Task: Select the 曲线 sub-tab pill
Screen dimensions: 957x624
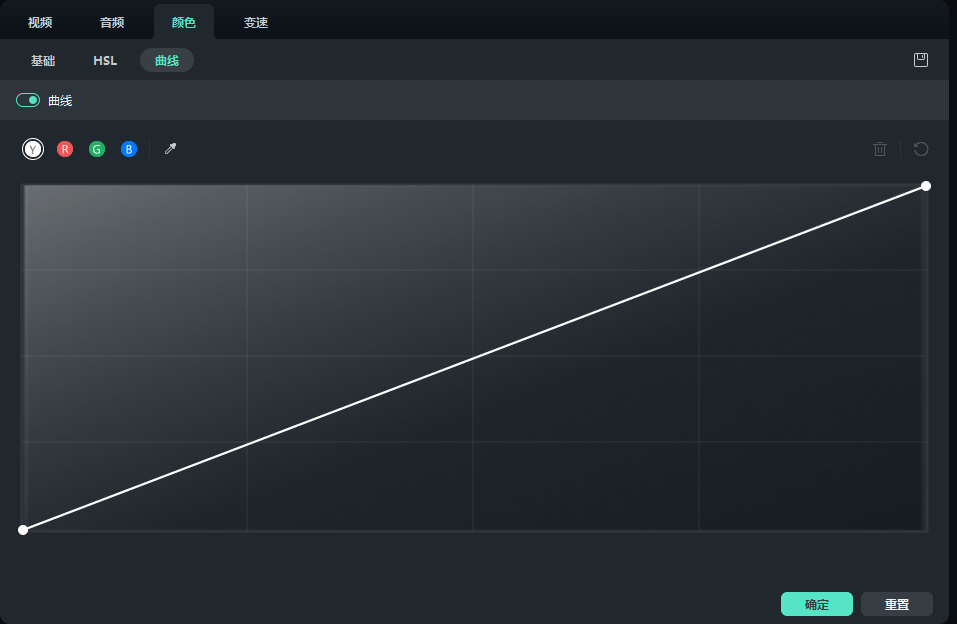Action: click(167, 60)
